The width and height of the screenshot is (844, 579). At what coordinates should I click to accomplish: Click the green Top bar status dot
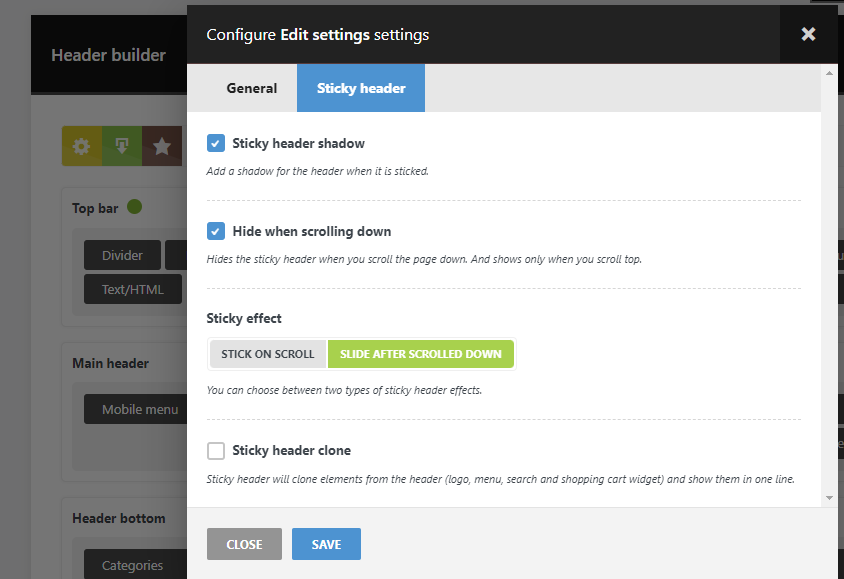pos(134,207)
